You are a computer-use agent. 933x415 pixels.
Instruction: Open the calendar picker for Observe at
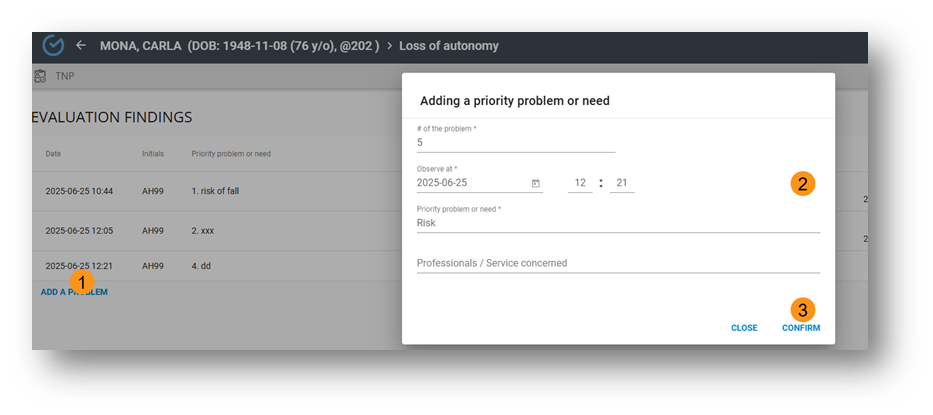pyautogui.click(x=535, y=184)
